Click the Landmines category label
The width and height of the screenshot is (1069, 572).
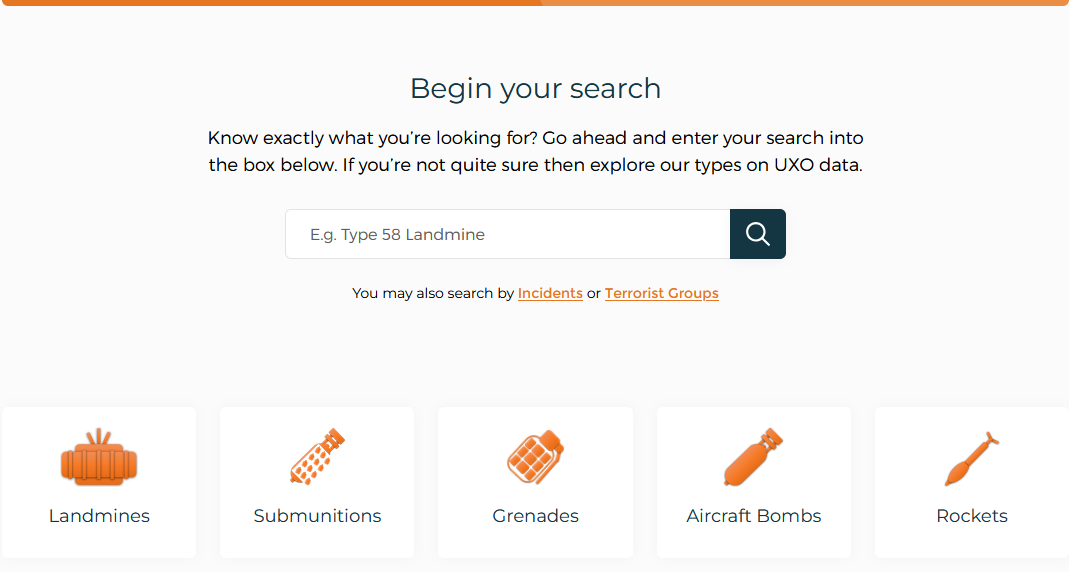tap(99, 516)
